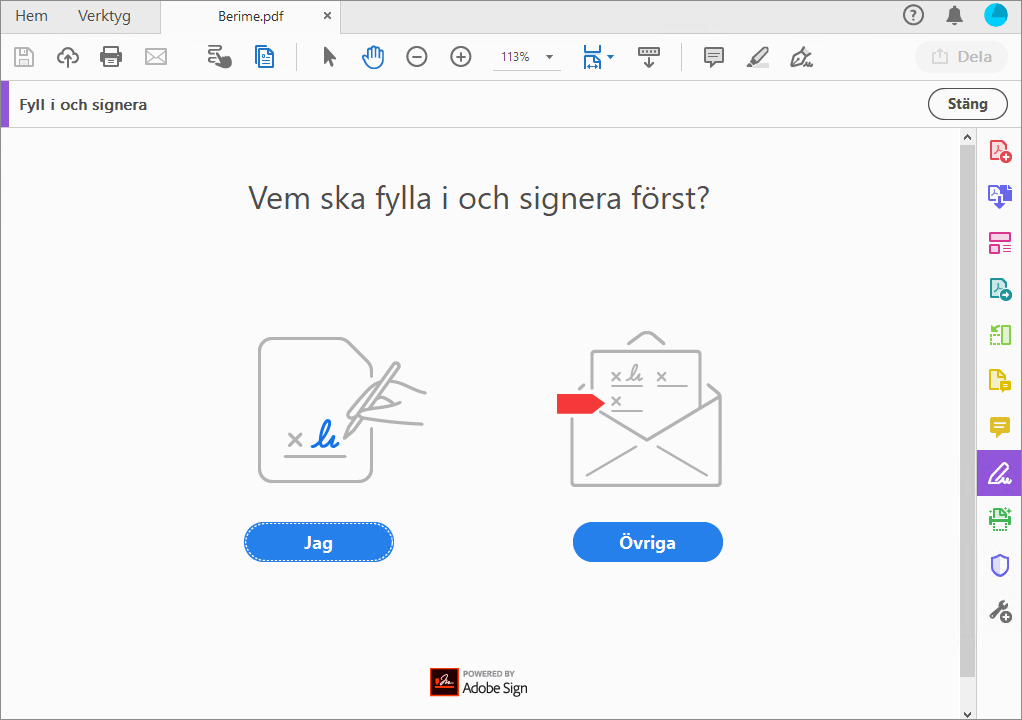Open the Skydda shield tool in sidebar
Screen dimensions: 1022x720
(998, 565)
